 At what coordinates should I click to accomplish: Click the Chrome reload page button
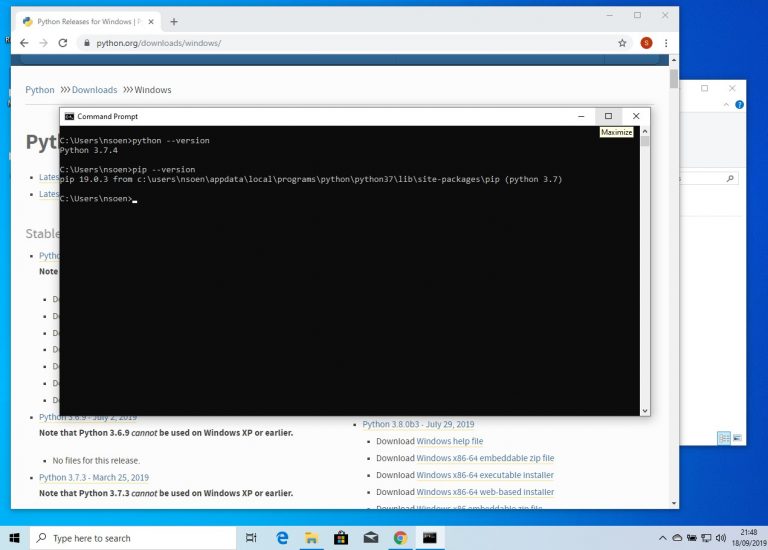63,43
